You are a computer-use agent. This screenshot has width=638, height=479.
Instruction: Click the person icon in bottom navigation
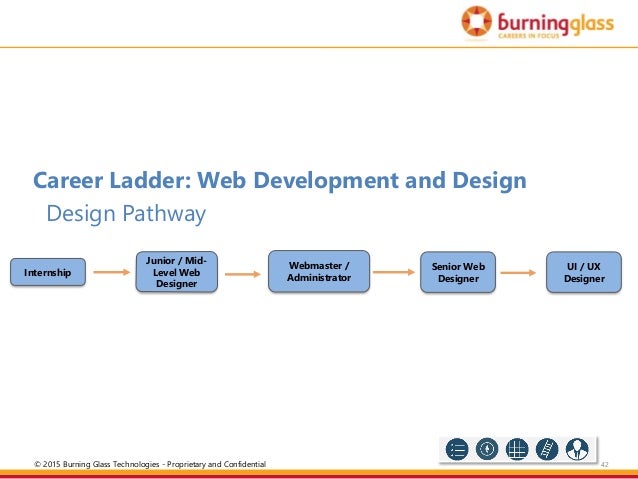tap(577, 449)
